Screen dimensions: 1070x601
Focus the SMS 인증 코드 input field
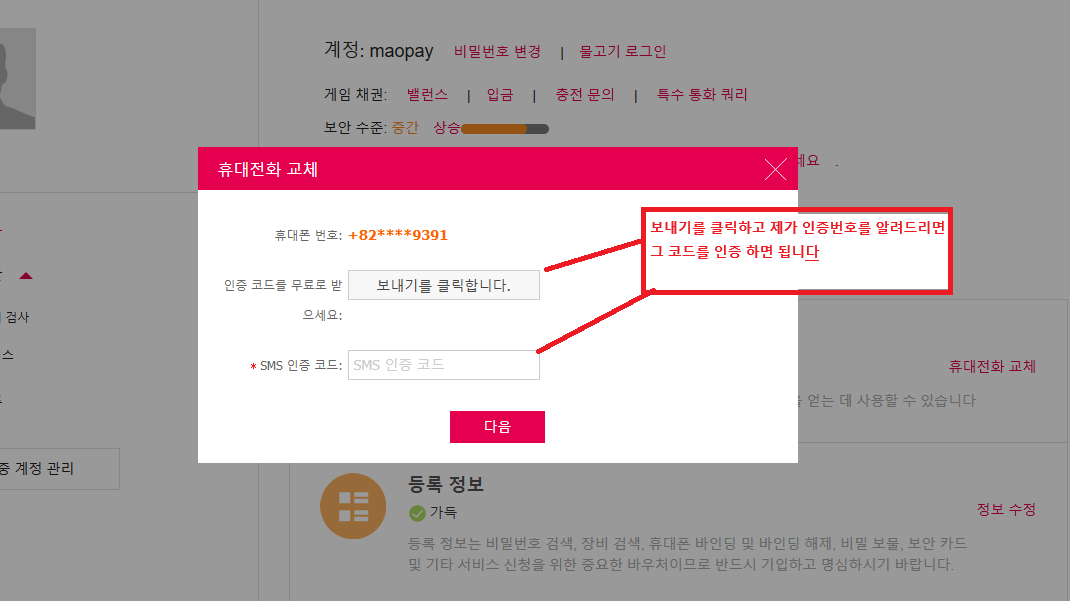tap(443, 365)
